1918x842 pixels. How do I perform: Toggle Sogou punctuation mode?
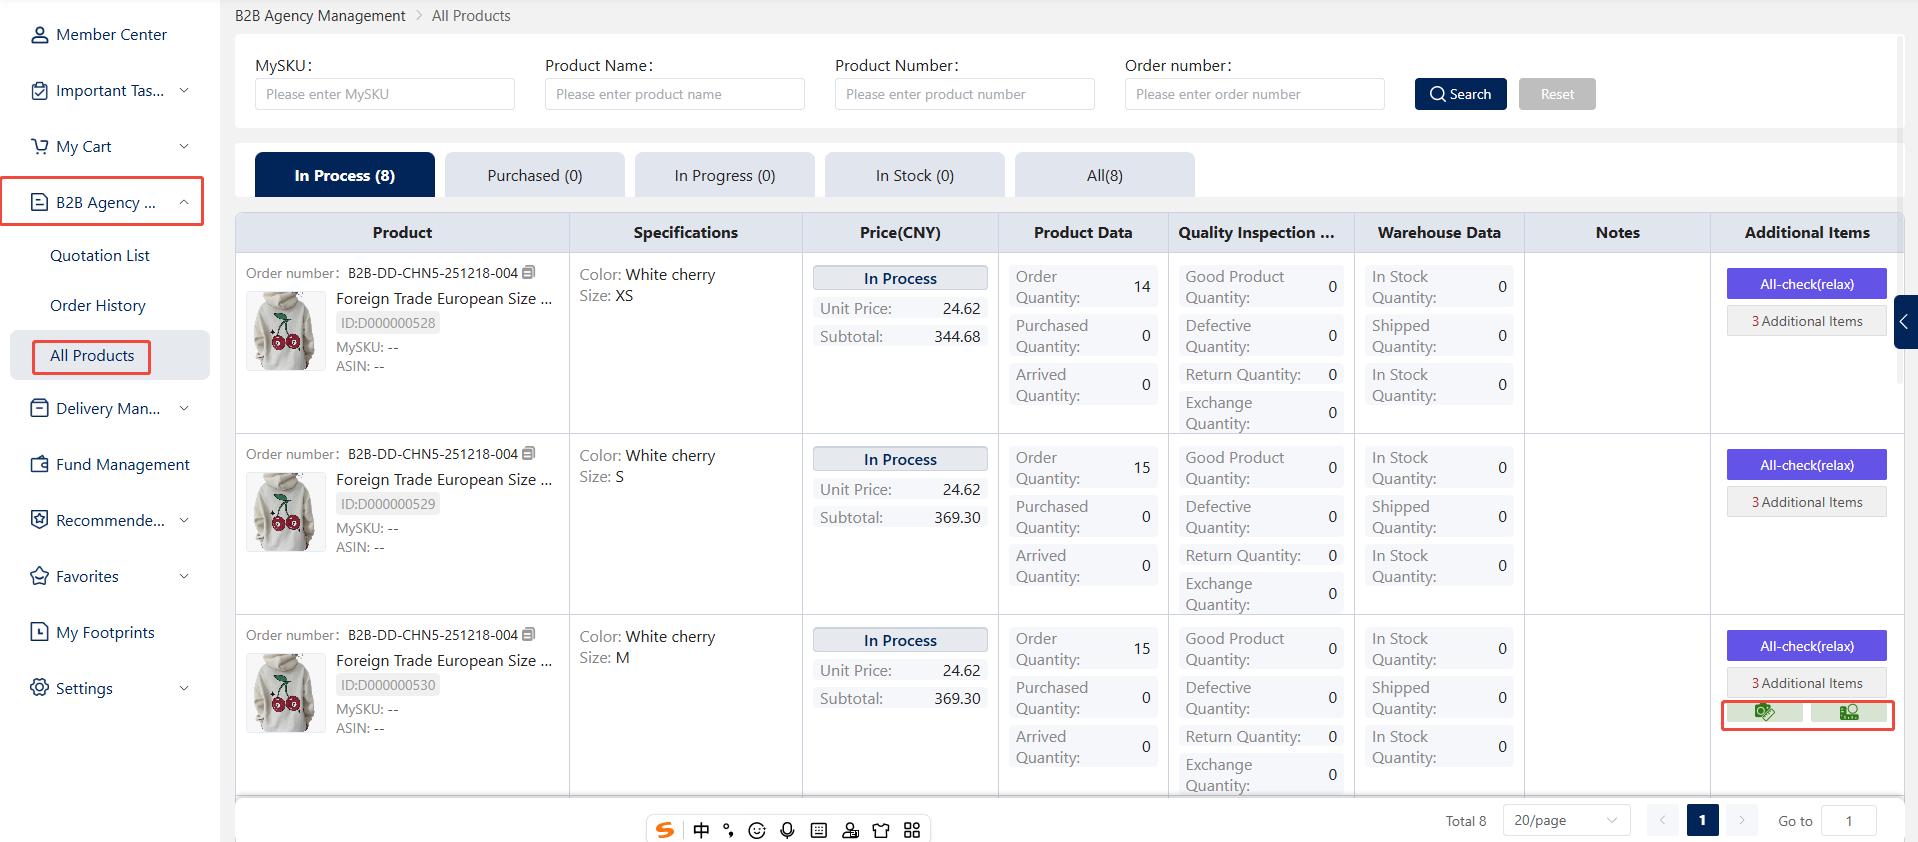coord(728,830)
